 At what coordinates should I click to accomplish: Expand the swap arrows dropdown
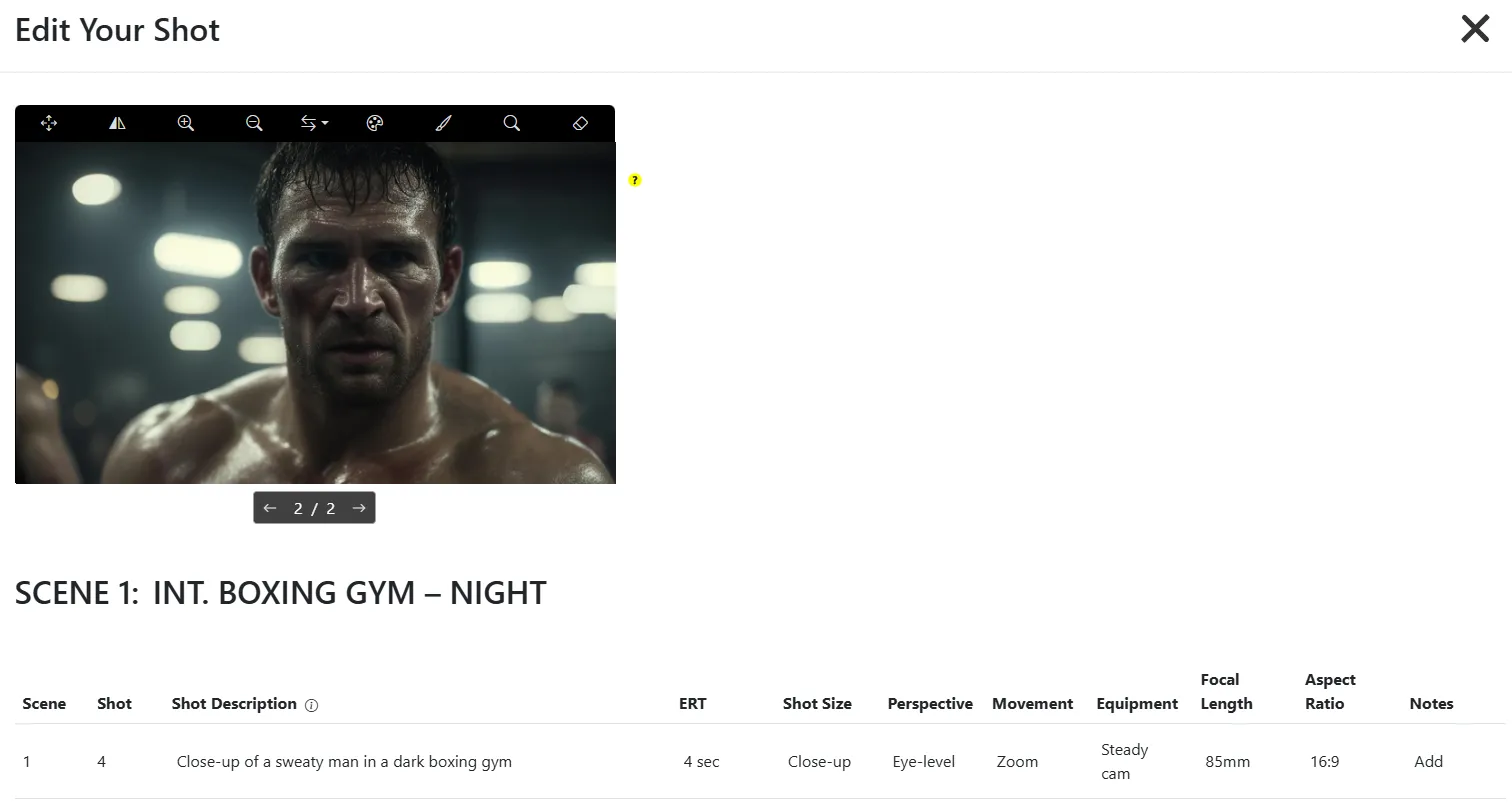click(x=314, y=123)
